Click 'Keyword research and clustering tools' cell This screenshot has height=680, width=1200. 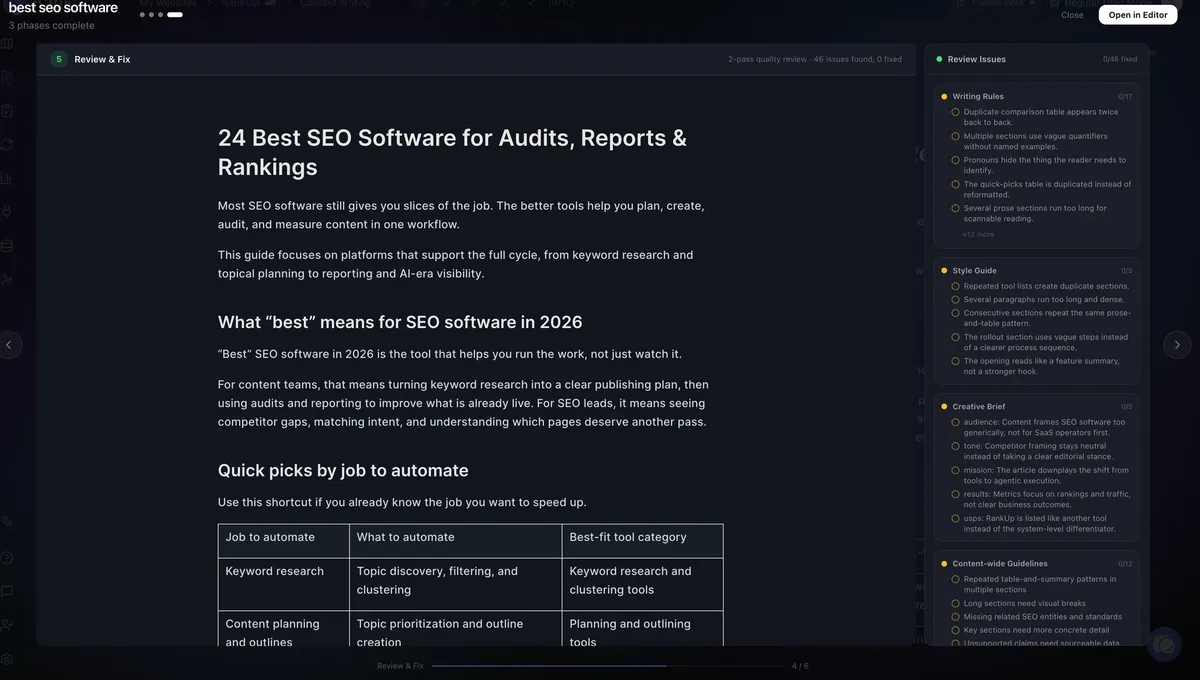coord(642,584)
